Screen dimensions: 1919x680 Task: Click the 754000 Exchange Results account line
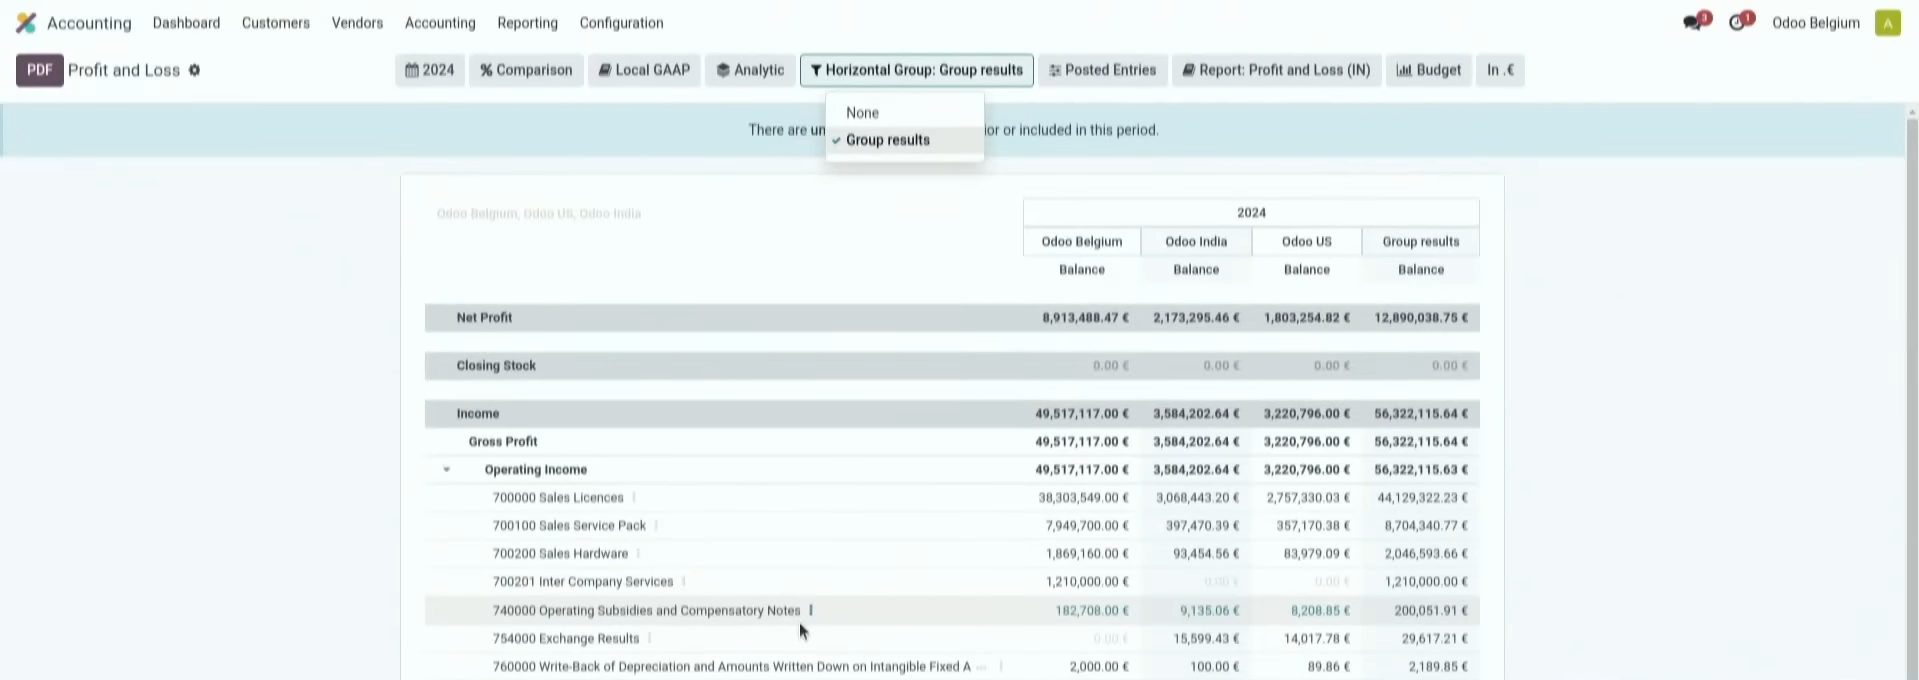point(565,638)
